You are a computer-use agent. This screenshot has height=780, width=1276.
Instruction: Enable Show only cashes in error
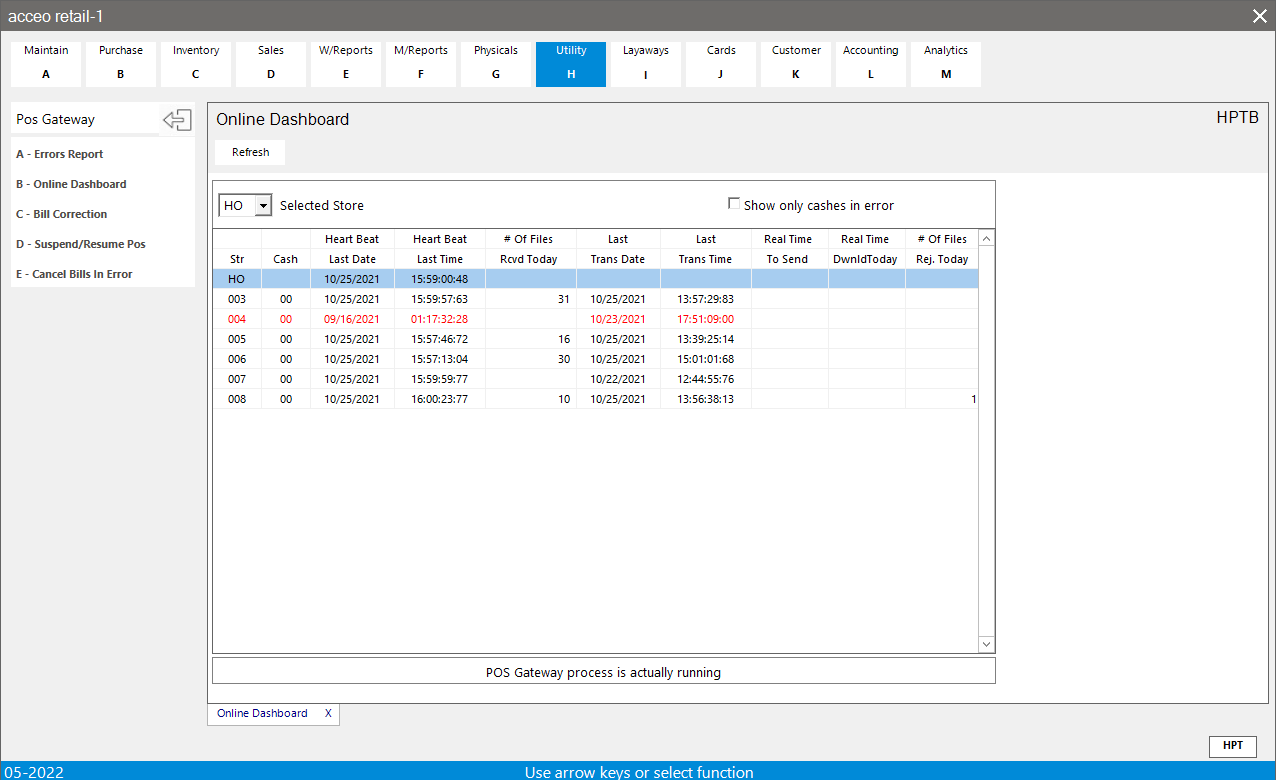click(x=734, y=203)
